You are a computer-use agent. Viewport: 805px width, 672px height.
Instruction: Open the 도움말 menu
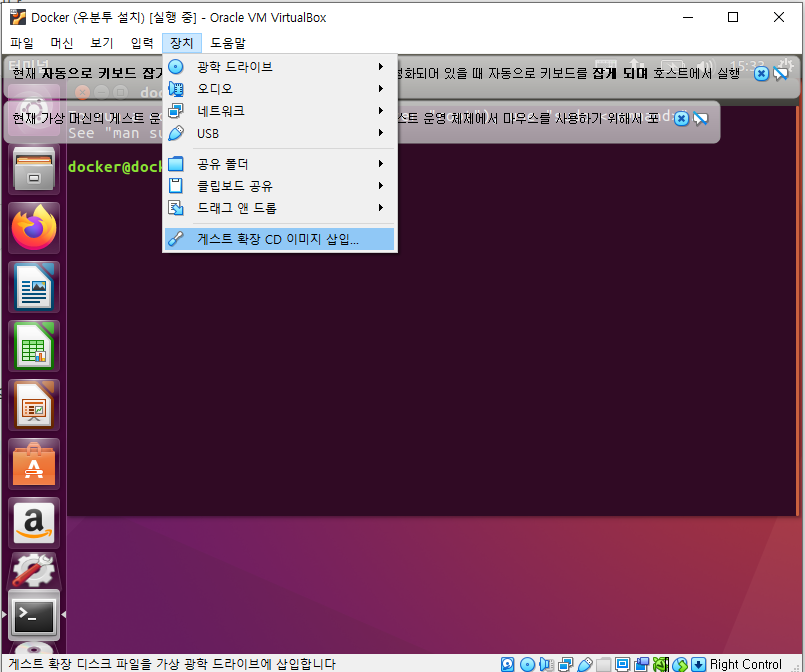tap(228, 43)
